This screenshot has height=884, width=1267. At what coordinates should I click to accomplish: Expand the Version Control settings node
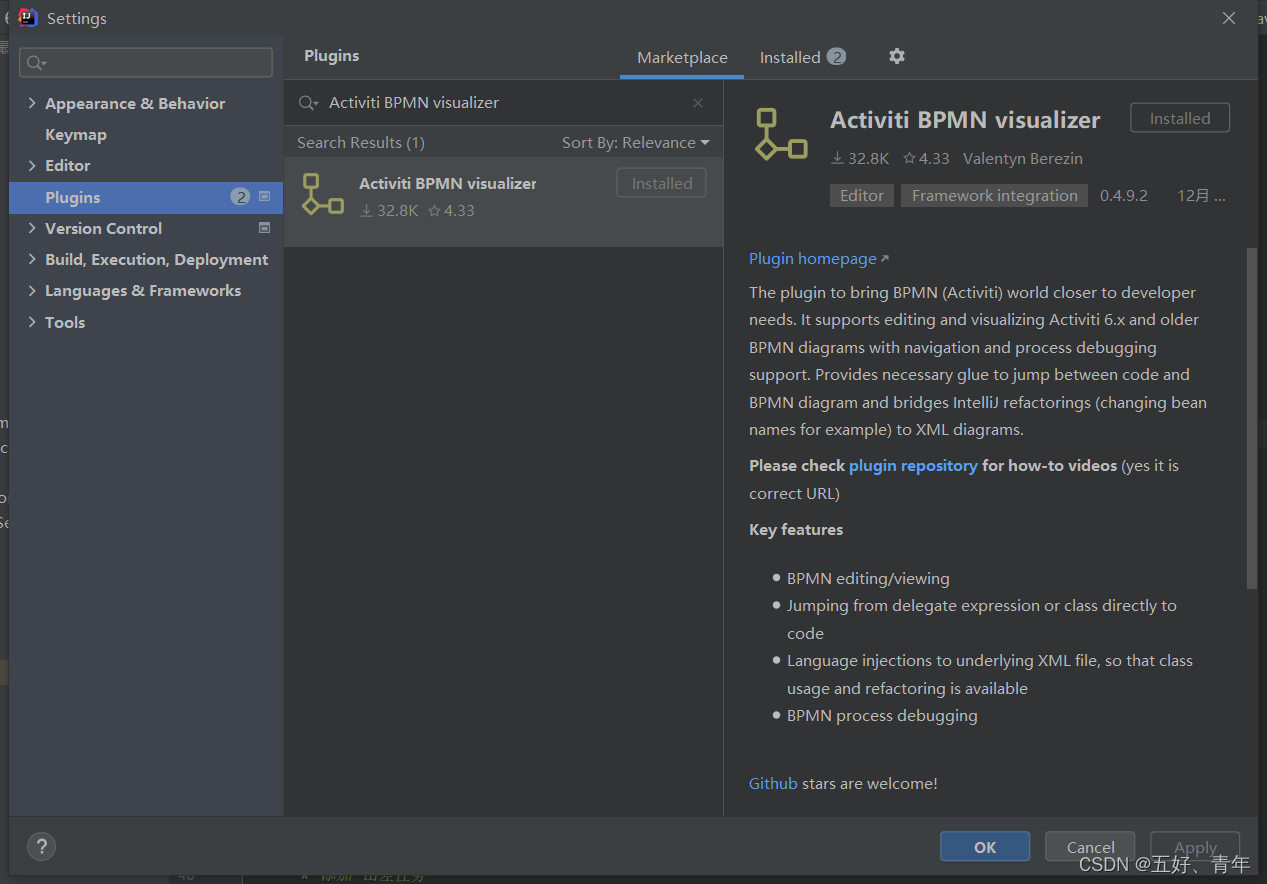click(32, 228)
